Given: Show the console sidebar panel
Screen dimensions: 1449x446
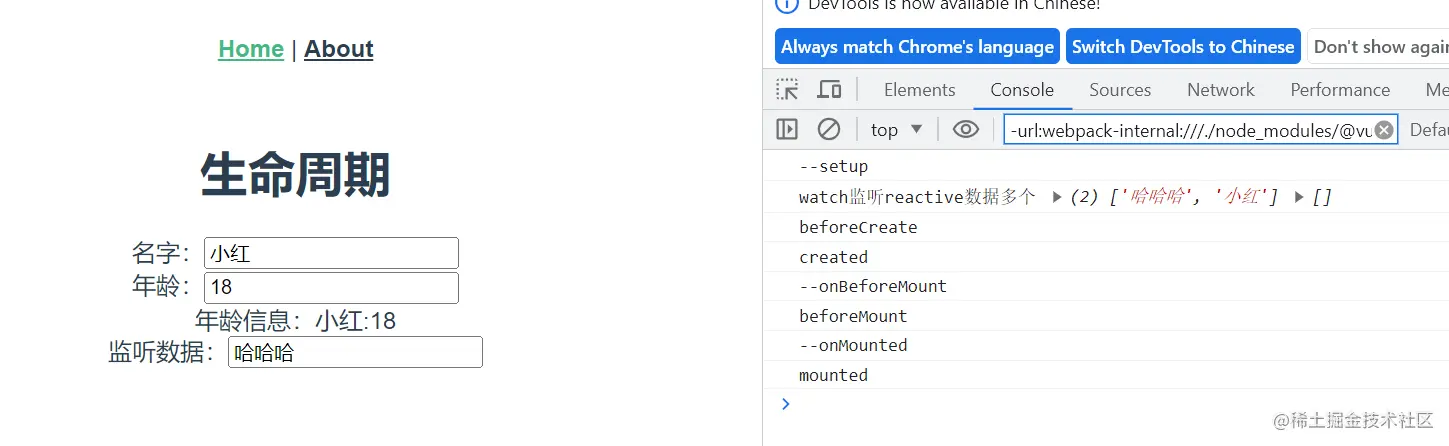Looking at the screenshot, I should [x=788, y=129].
